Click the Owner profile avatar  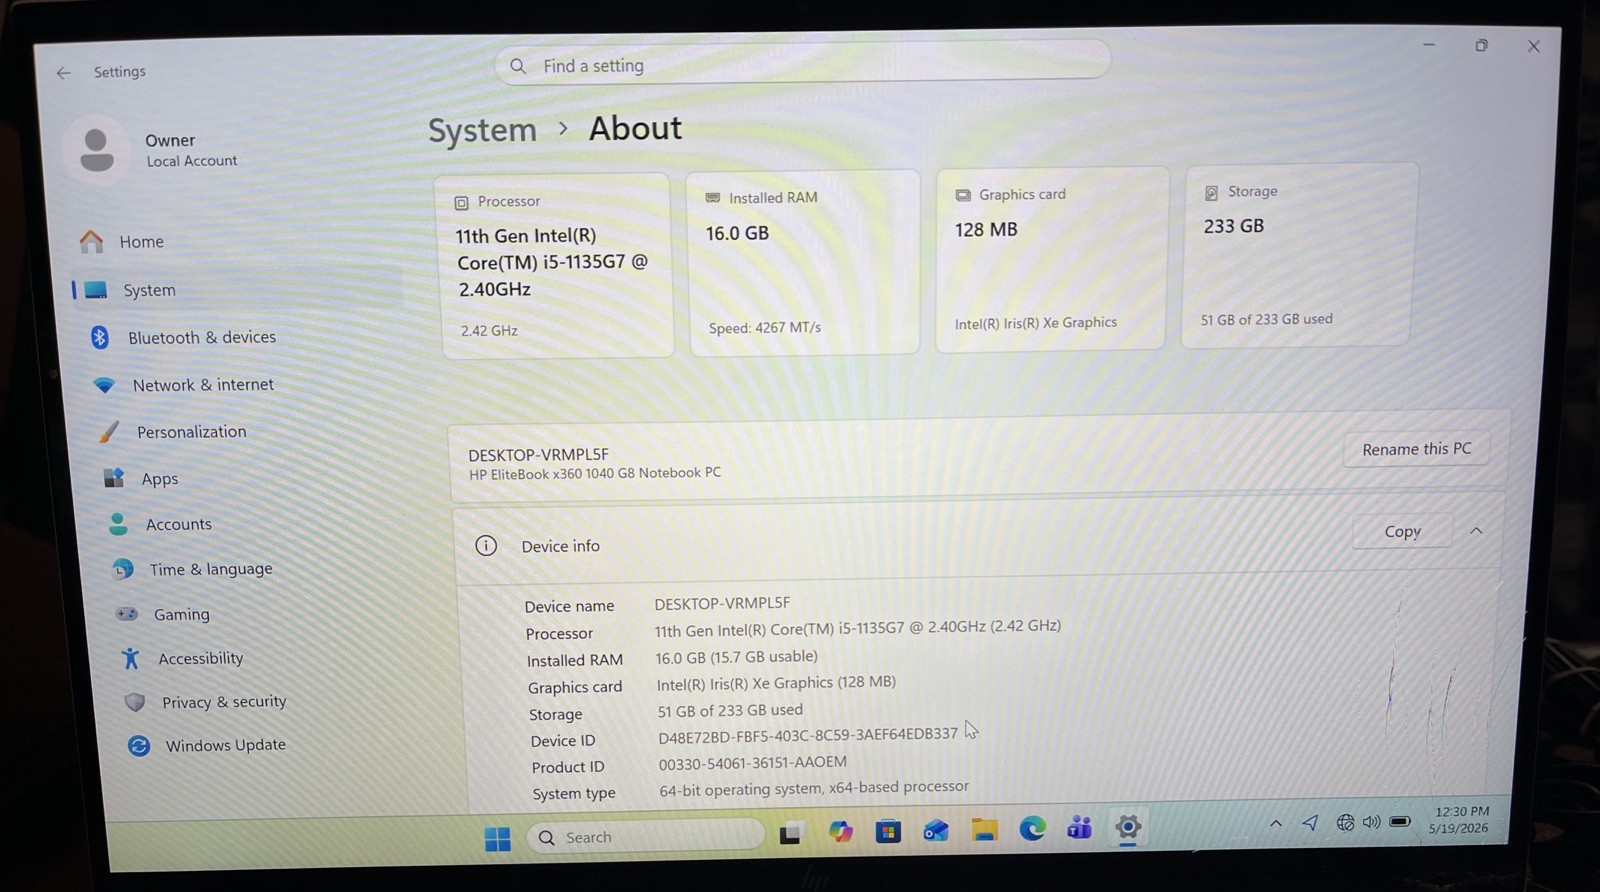pos(97,150)
